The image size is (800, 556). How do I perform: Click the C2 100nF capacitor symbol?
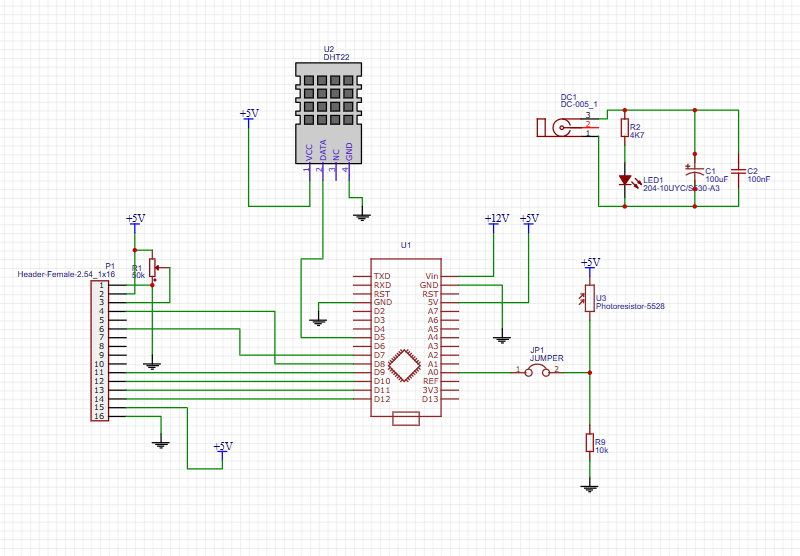[x=738, y=171]
